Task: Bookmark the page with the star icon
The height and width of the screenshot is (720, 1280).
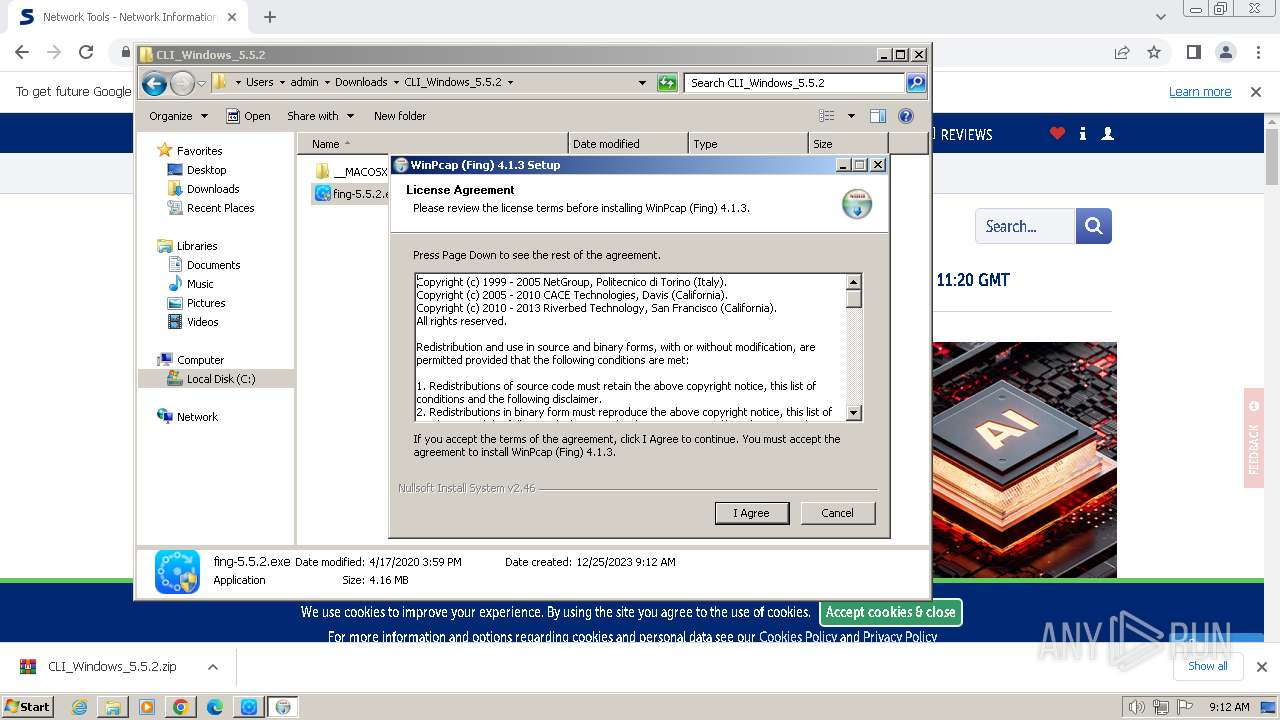Action: pyautogui.click(x=1154, y=52)
